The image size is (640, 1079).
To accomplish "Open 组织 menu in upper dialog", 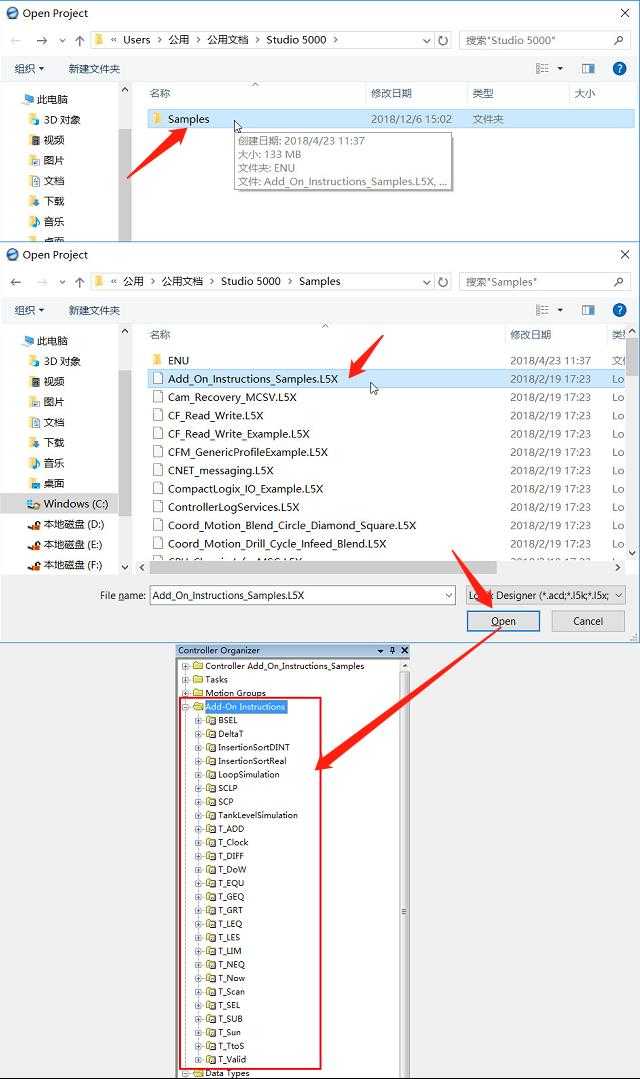I will click(x=29, y=69).
